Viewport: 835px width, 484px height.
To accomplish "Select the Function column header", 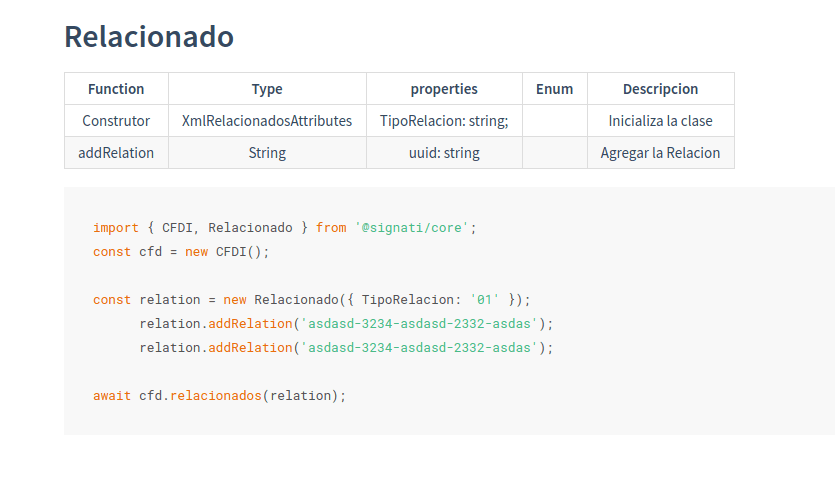I will pos(116,89).
